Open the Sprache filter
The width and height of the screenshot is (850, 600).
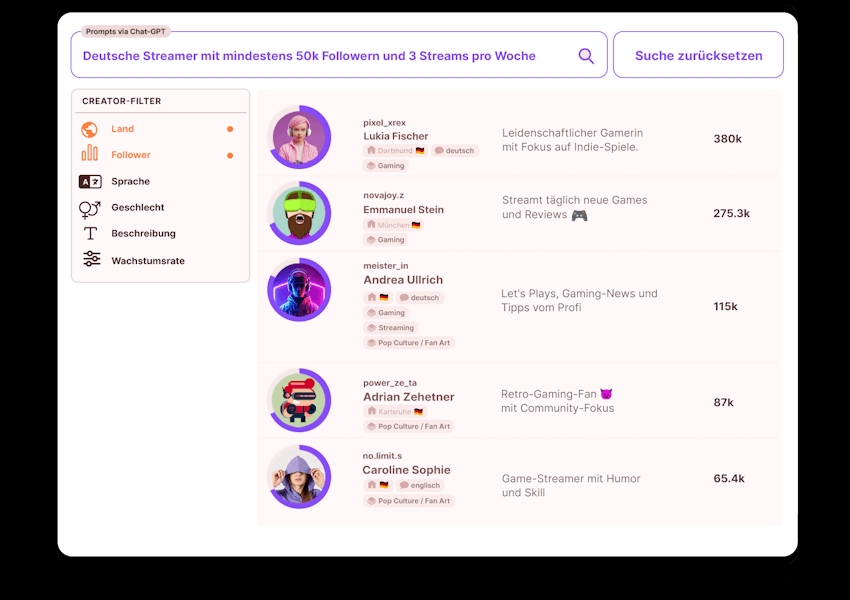130,181
